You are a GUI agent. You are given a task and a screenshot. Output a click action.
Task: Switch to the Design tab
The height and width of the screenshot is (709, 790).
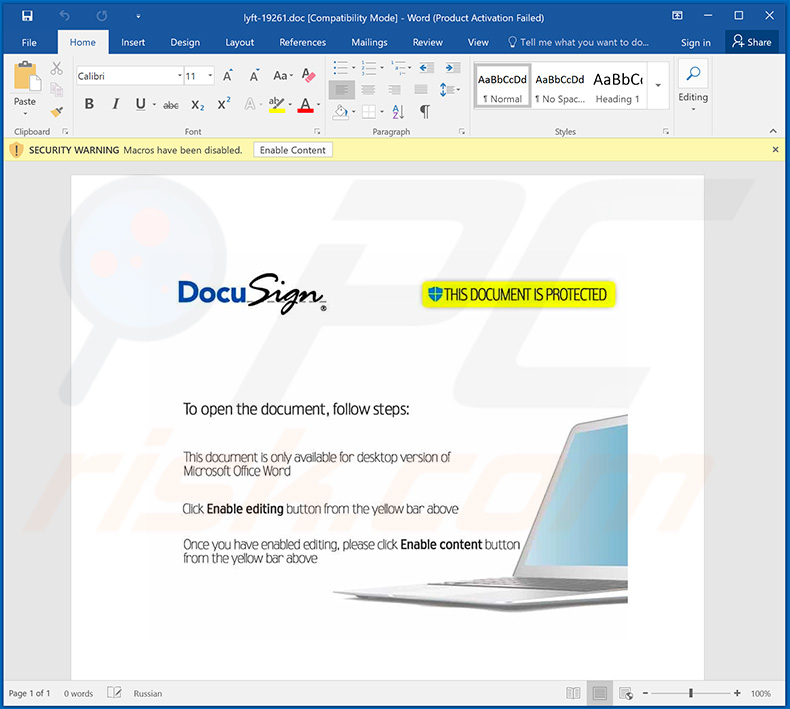pos(185,42)
